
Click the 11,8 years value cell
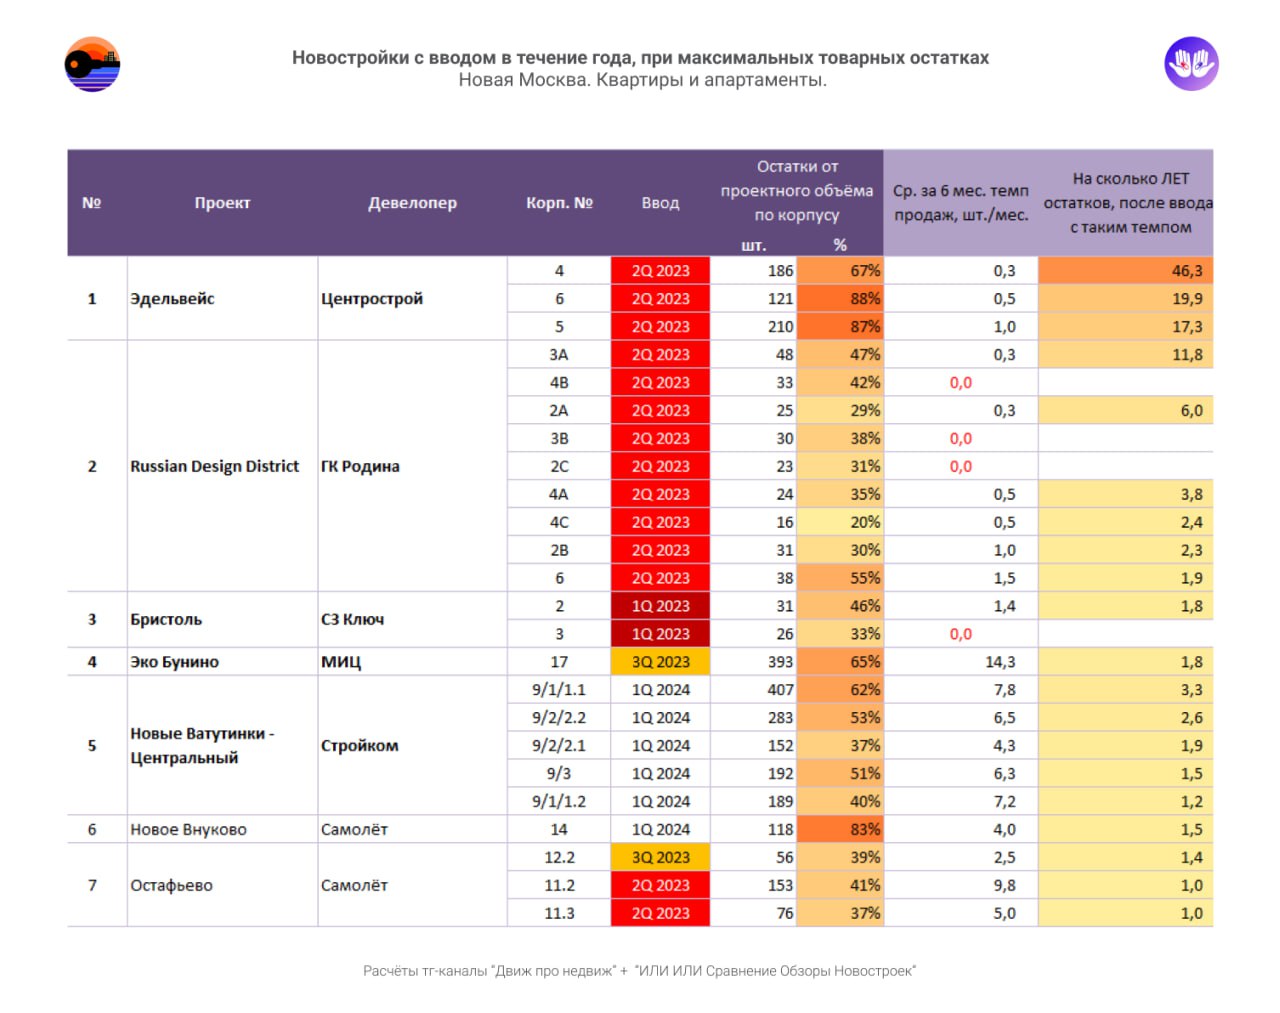coord(1126,355)
